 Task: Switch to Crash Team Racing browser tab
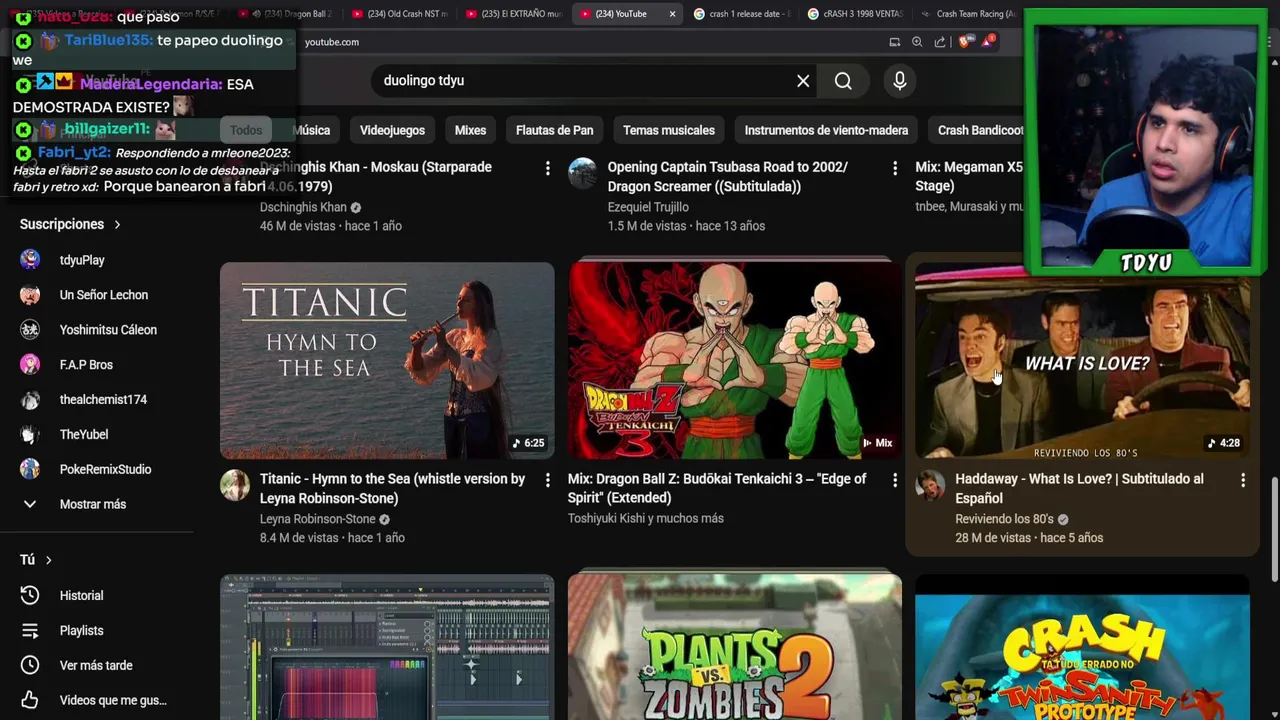tap(968, 14)
